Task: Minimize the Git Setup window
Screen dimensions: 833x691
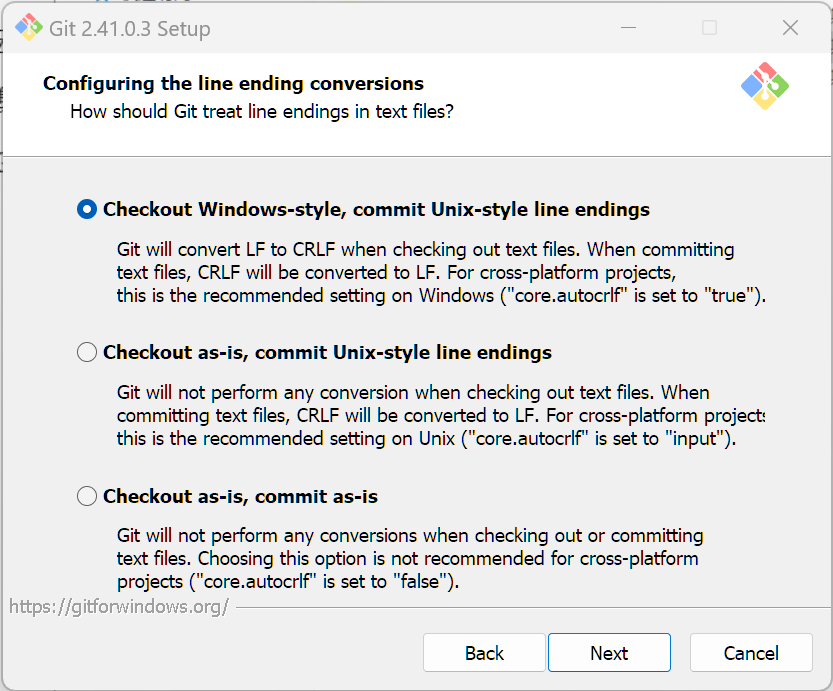Action: pyautogui.click(x=628, y=28)
